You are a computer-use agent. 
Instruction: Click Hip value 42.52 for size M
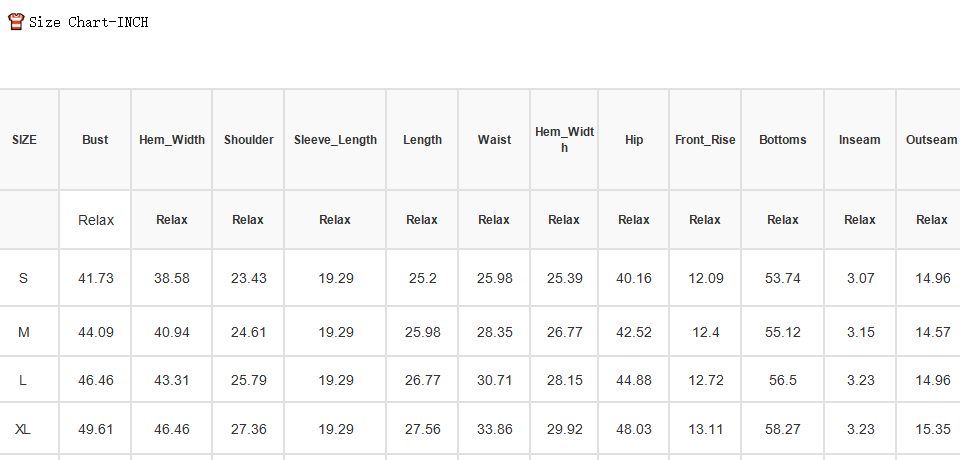(x=634, y=332)
